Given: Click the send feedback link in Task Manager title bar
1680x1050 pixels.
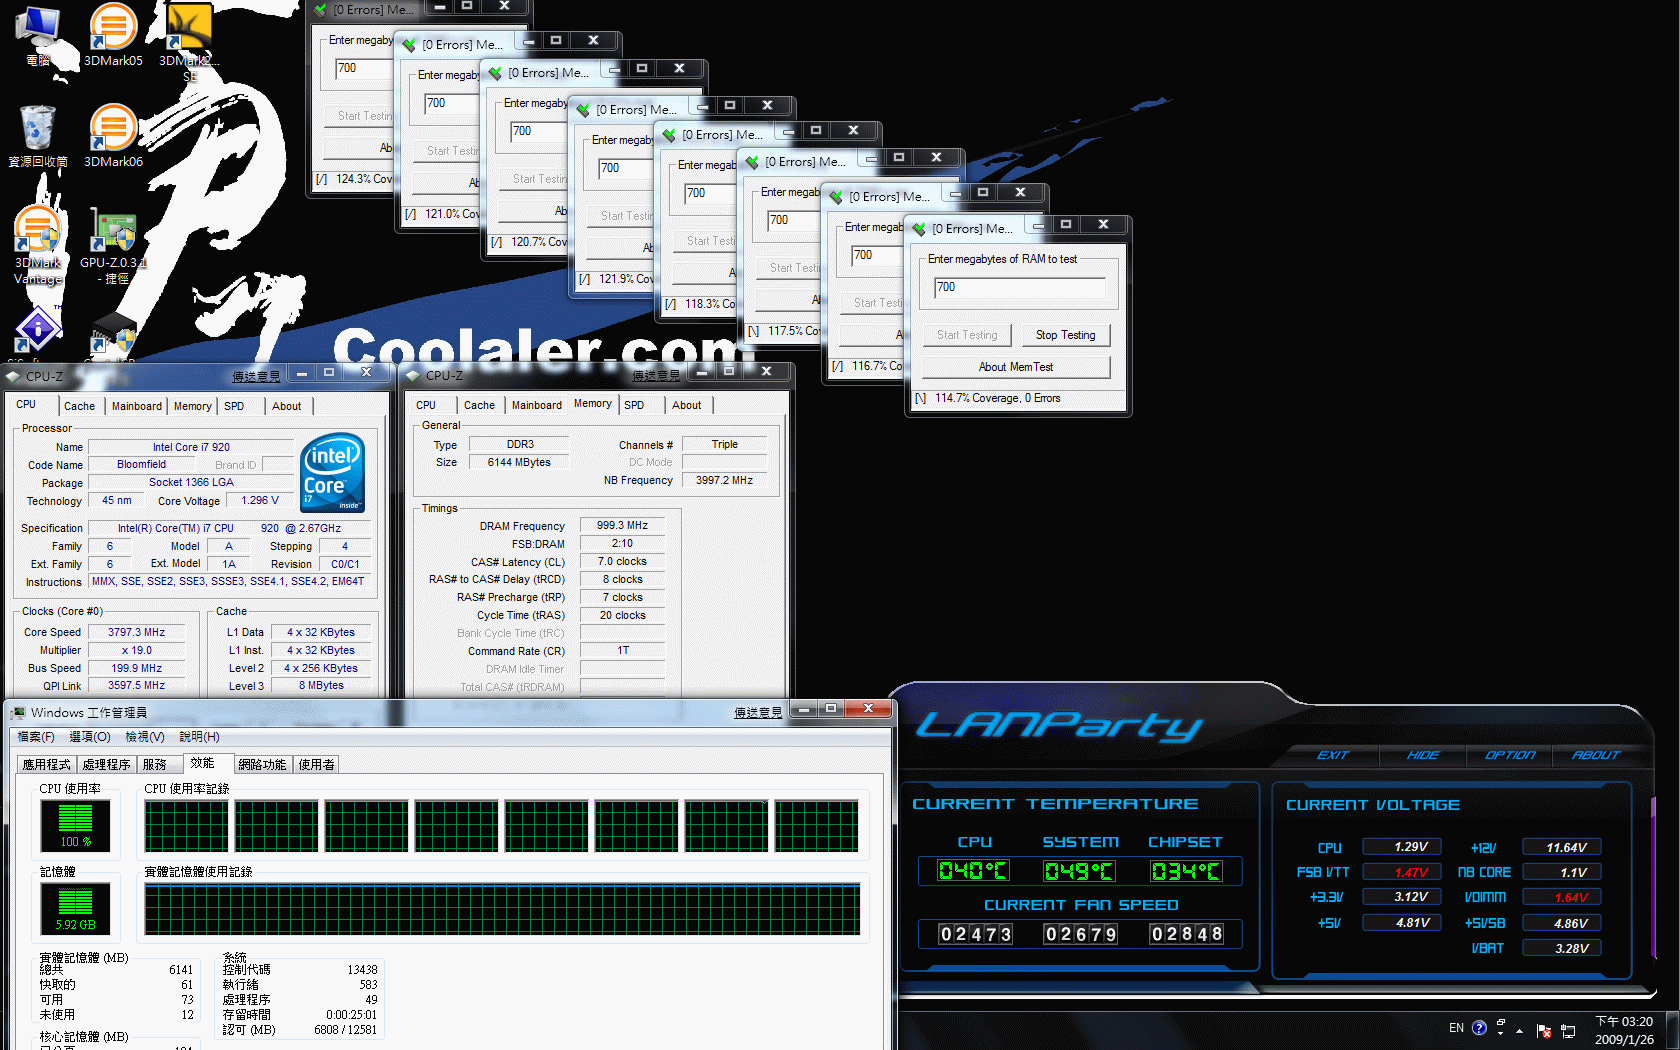Looking at the screenshot, I should tap(758, 712).
